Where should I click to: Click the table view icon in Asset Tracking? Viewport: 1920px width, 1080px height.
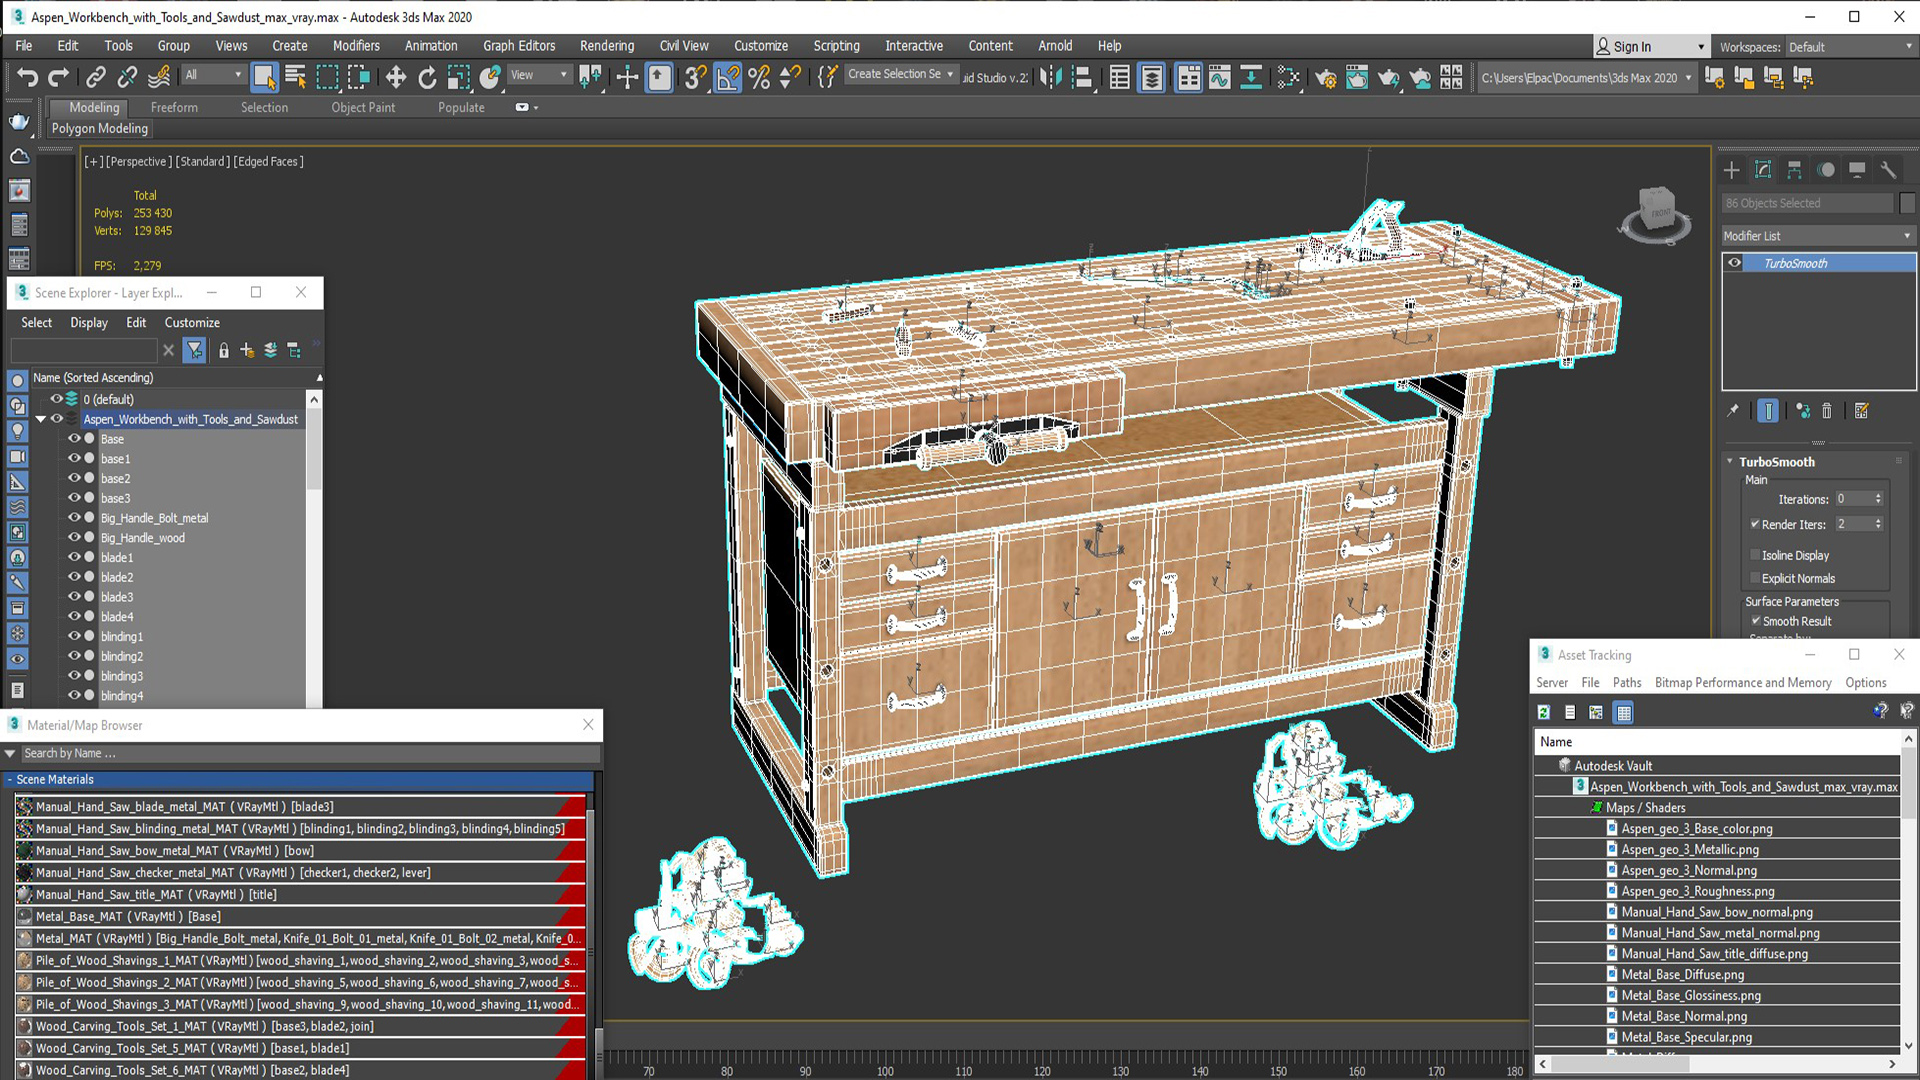[x=1624, y=712]
